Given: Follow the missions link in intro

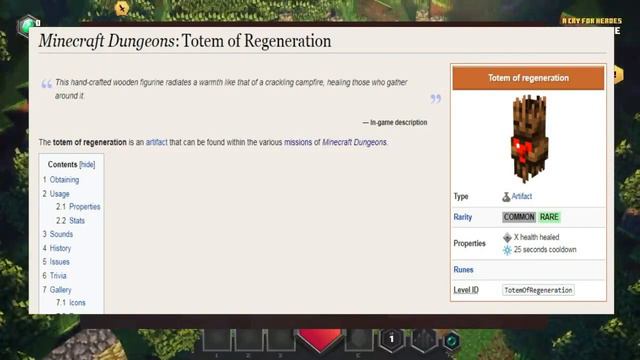Looking at the screenshot, I should click(x=298, y=142).
